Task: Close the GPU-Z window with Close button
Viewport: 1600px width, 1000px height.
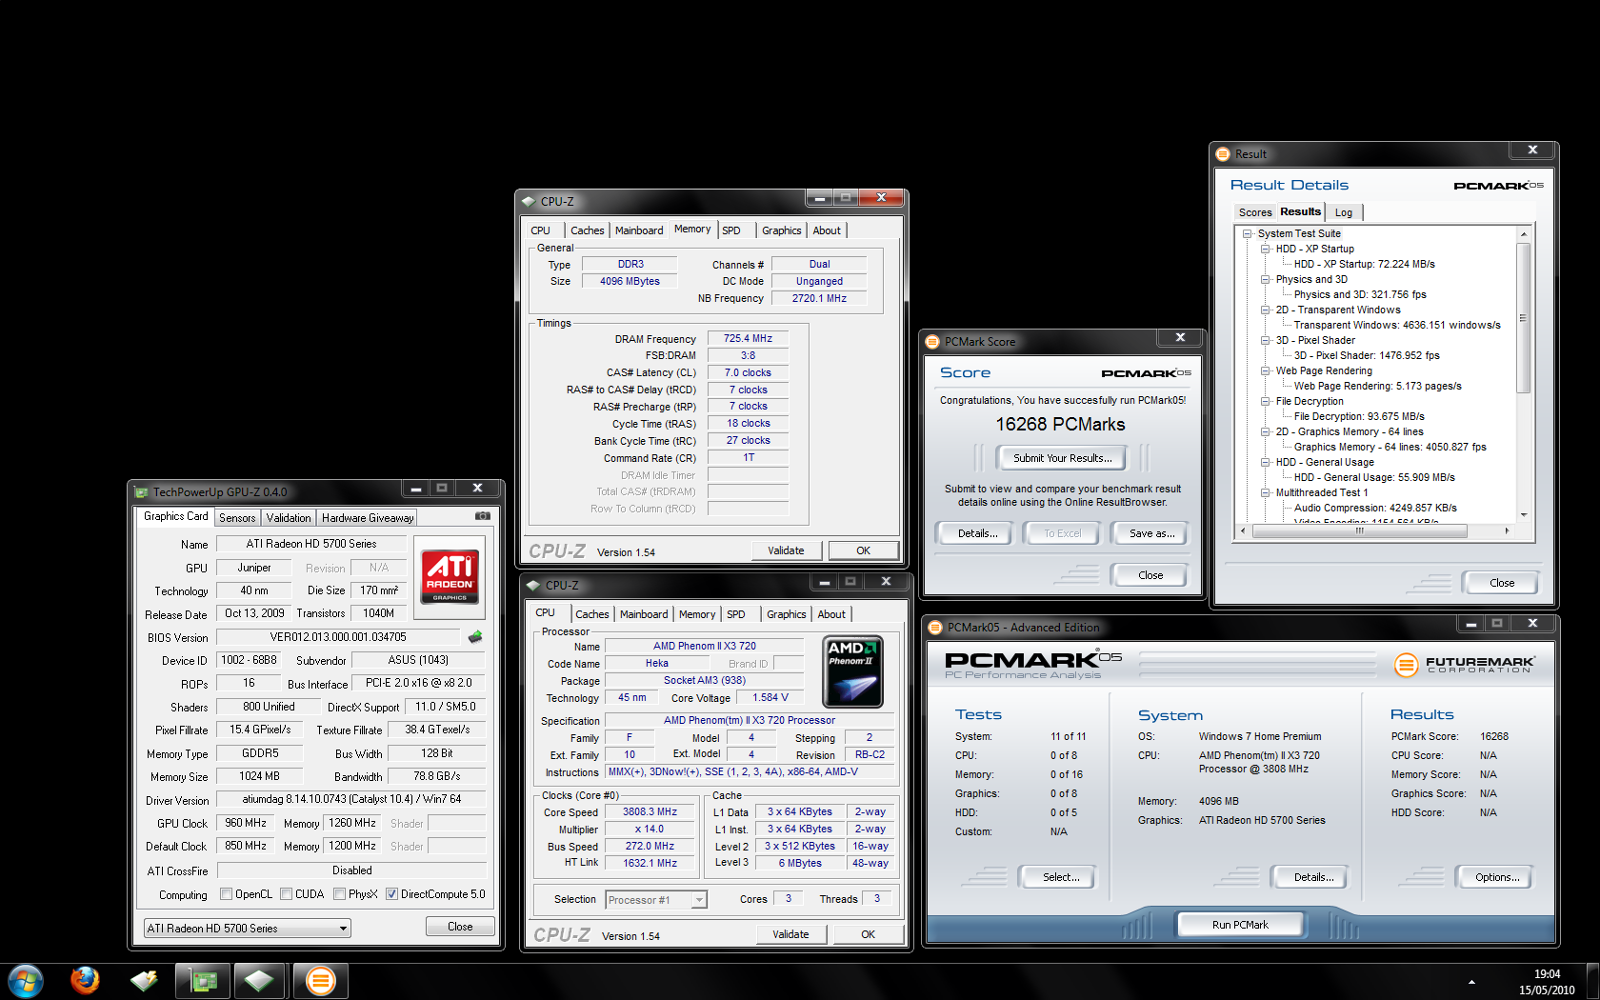Action: [460, 927]
